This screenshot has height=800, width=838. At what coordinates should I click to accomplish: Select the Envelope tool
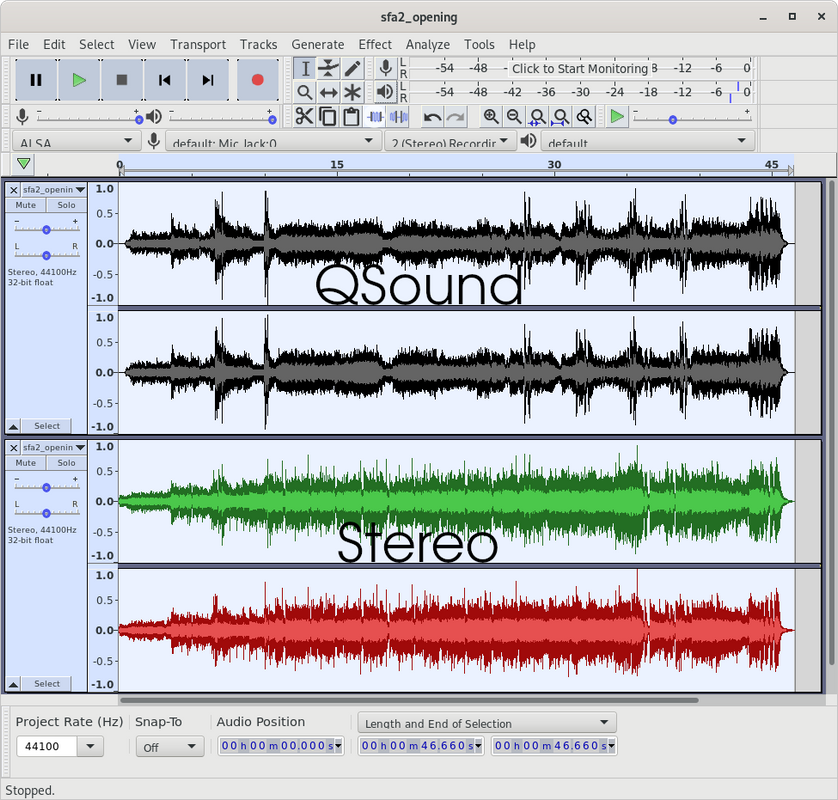328,68
